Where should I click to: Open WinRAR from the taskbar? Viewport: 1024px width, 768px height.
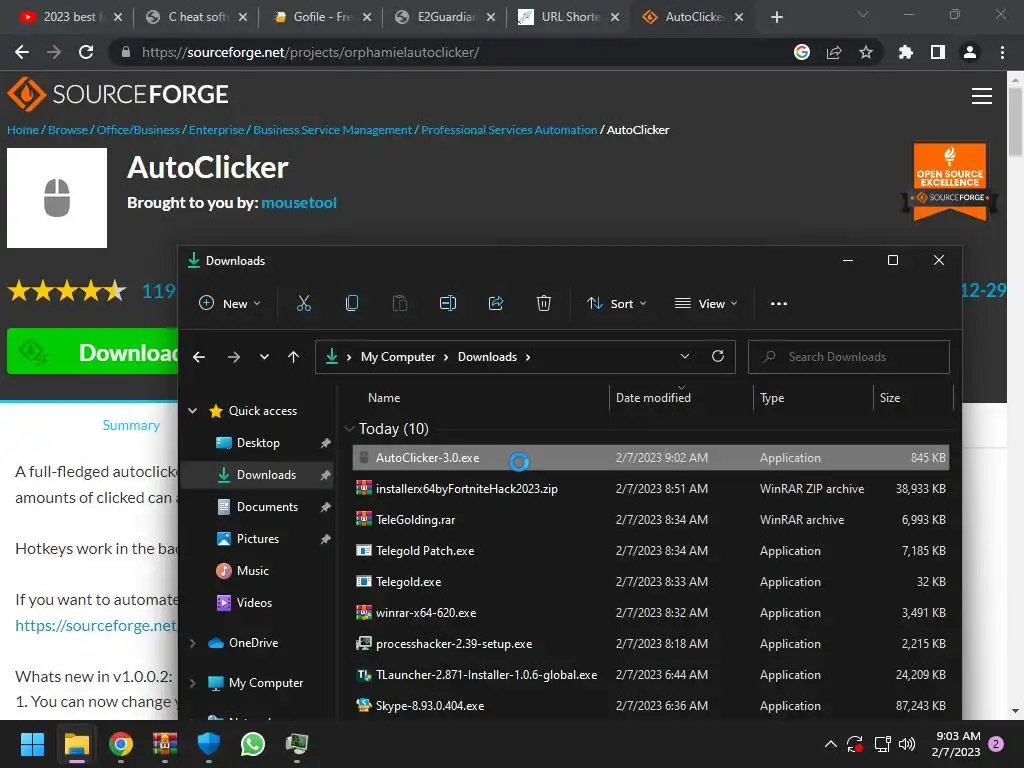(165, 744)
